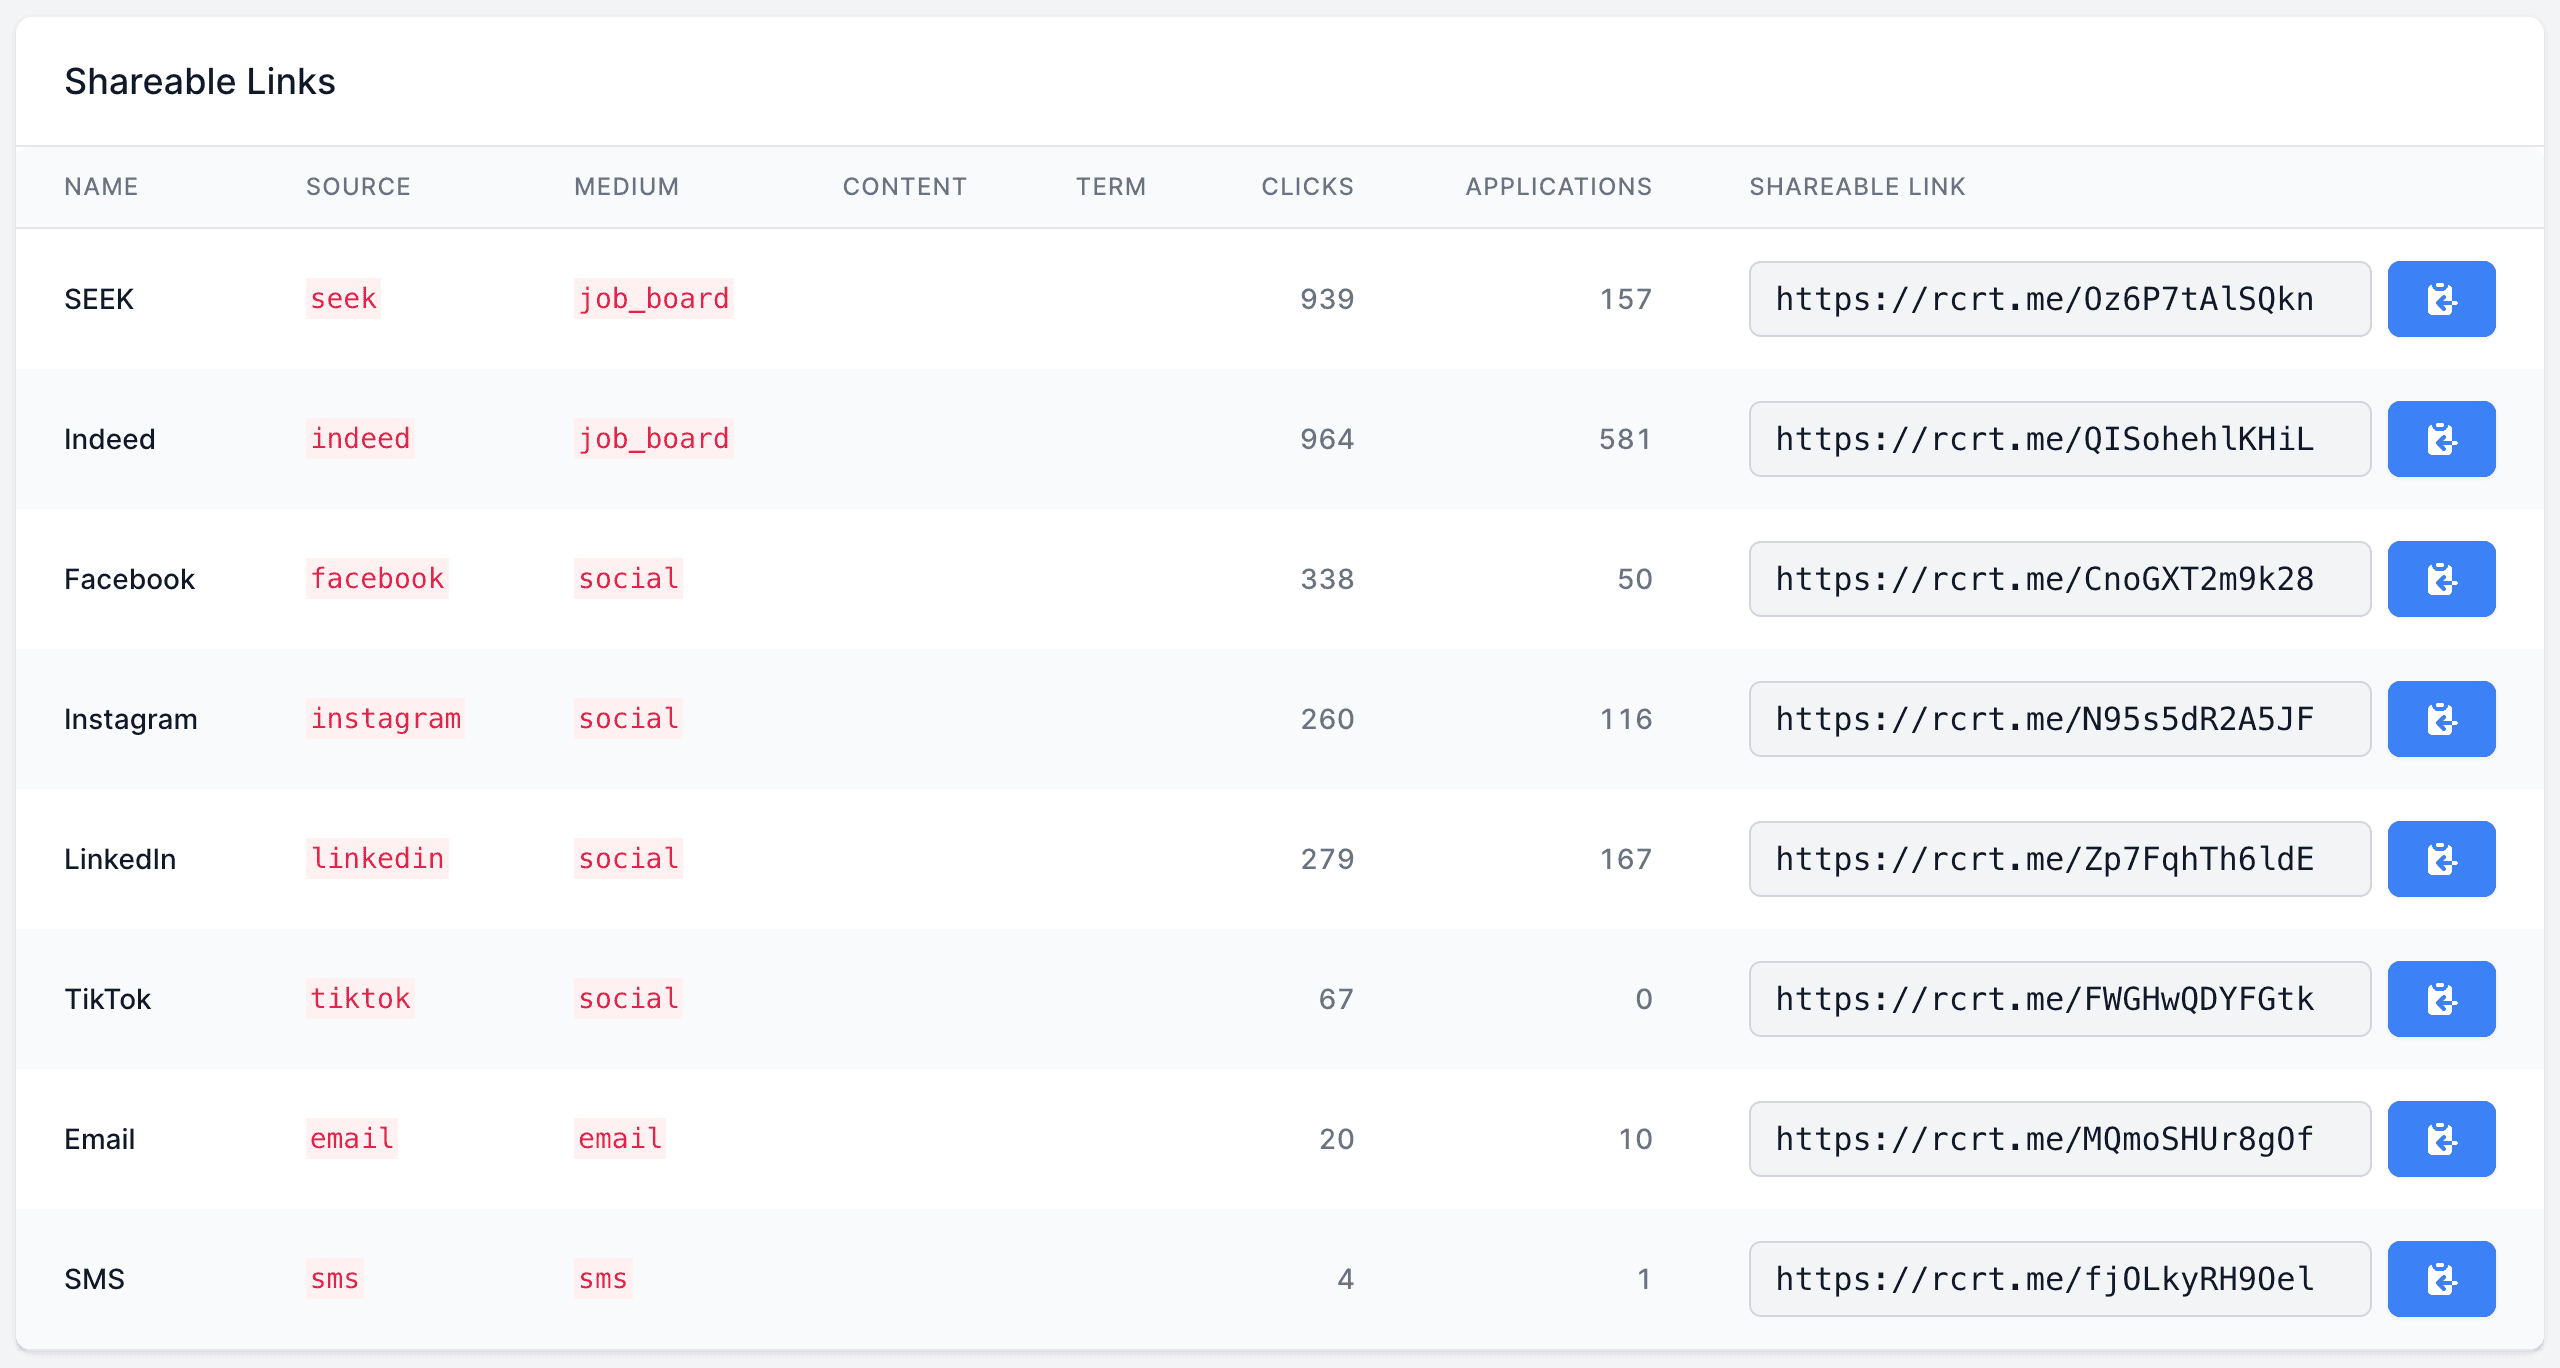Click the SEEK link URL field

coord(2059,299)
